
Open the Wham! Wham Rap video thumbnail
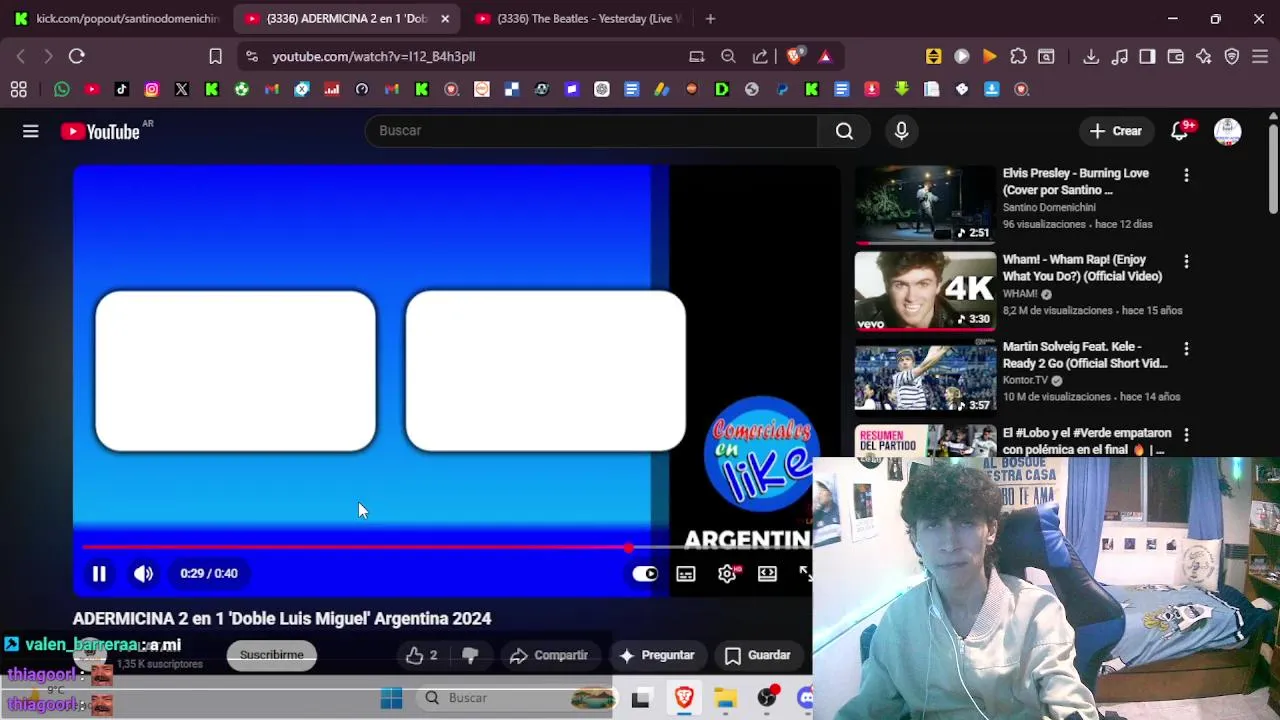[925, 291]
